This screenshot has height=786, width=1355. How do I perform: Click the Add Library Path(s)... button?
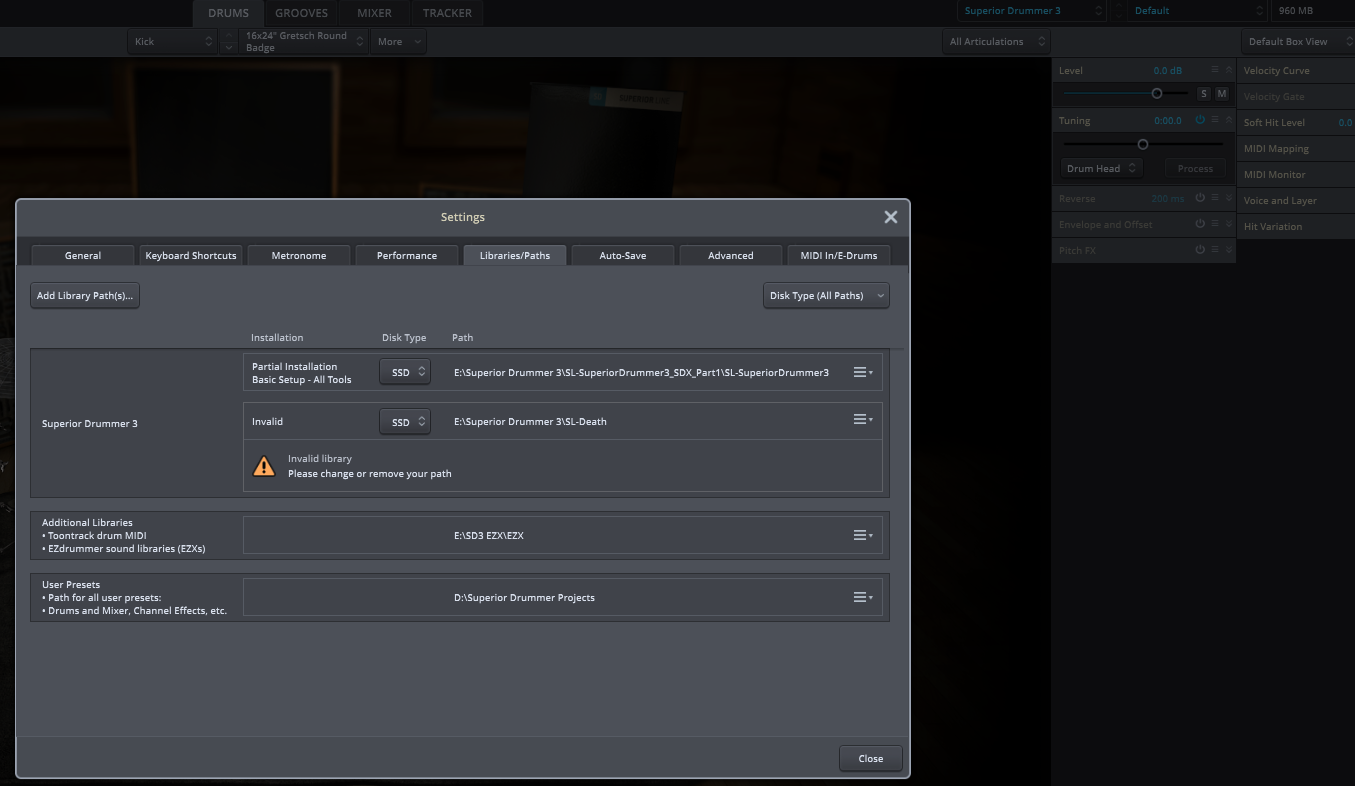pos(85,296)
